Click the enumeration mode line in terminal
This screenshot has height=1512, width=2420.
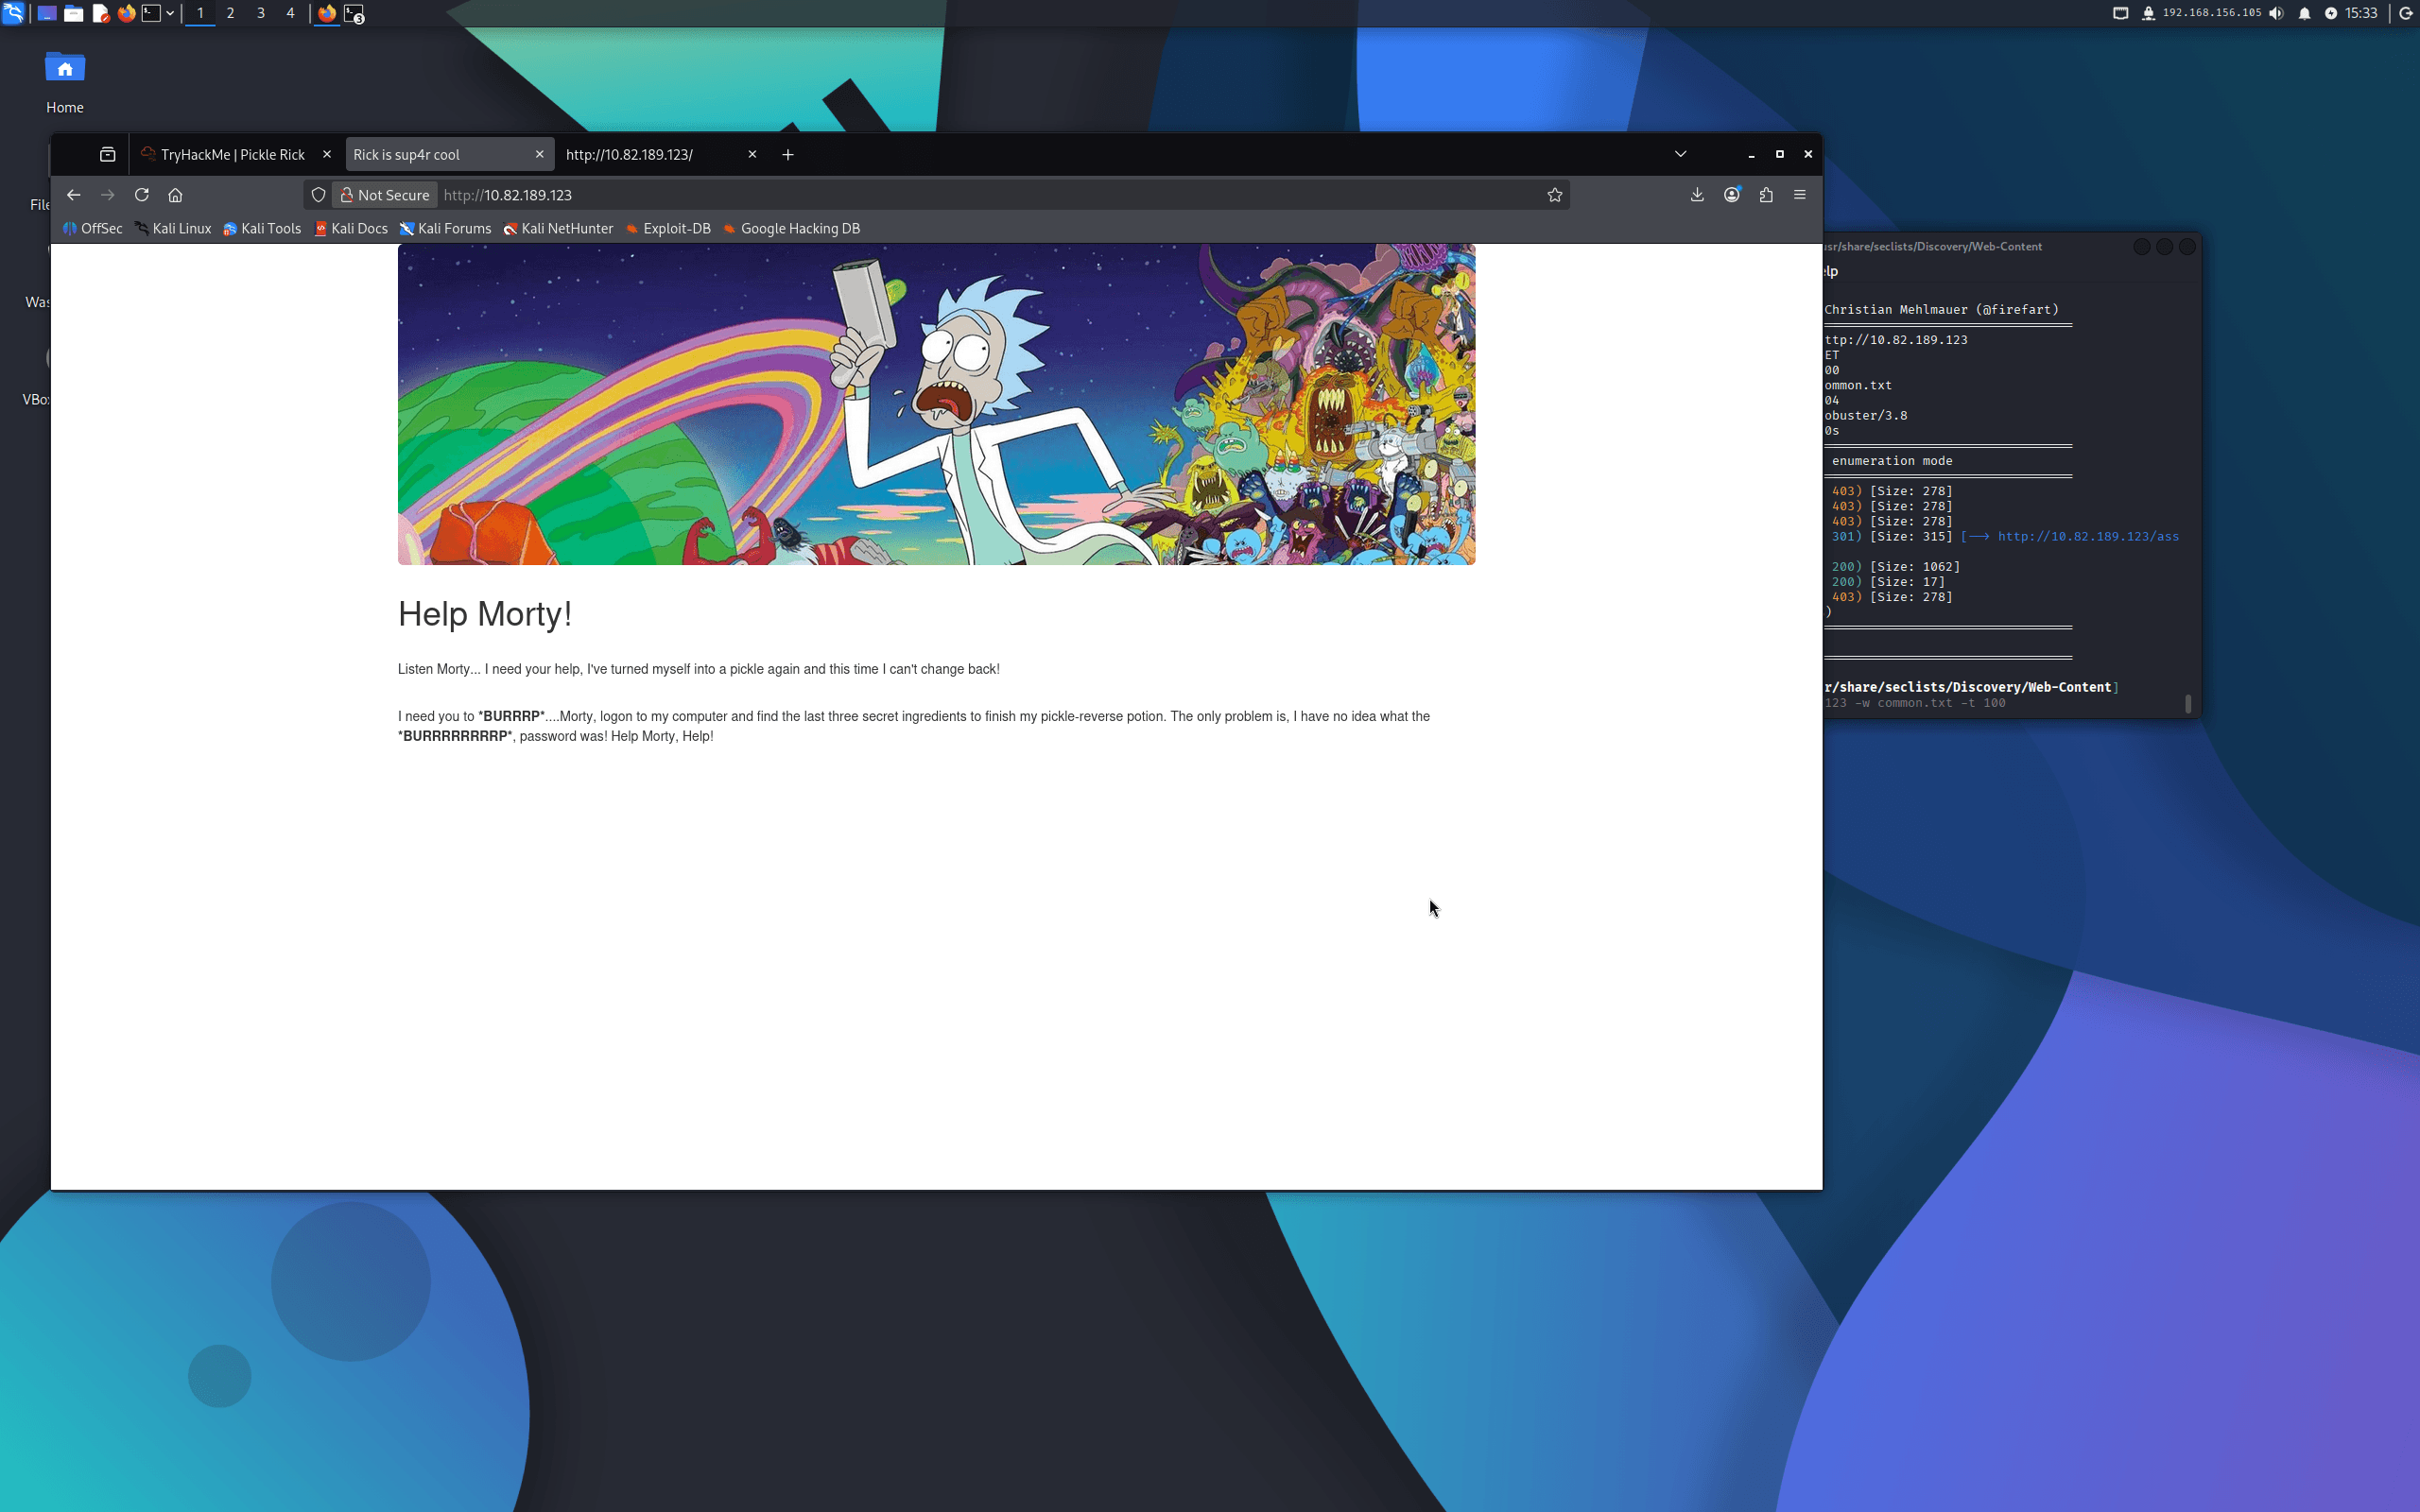pyautogui.click(x=1892, y=461)
